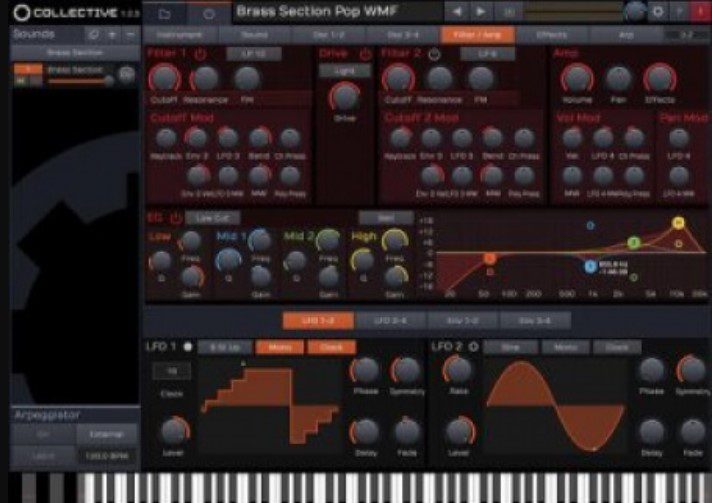Viewport: 712px width, 503px height.
Task: Click the LFO 2 Rate knob
Action: coord(458,369)
